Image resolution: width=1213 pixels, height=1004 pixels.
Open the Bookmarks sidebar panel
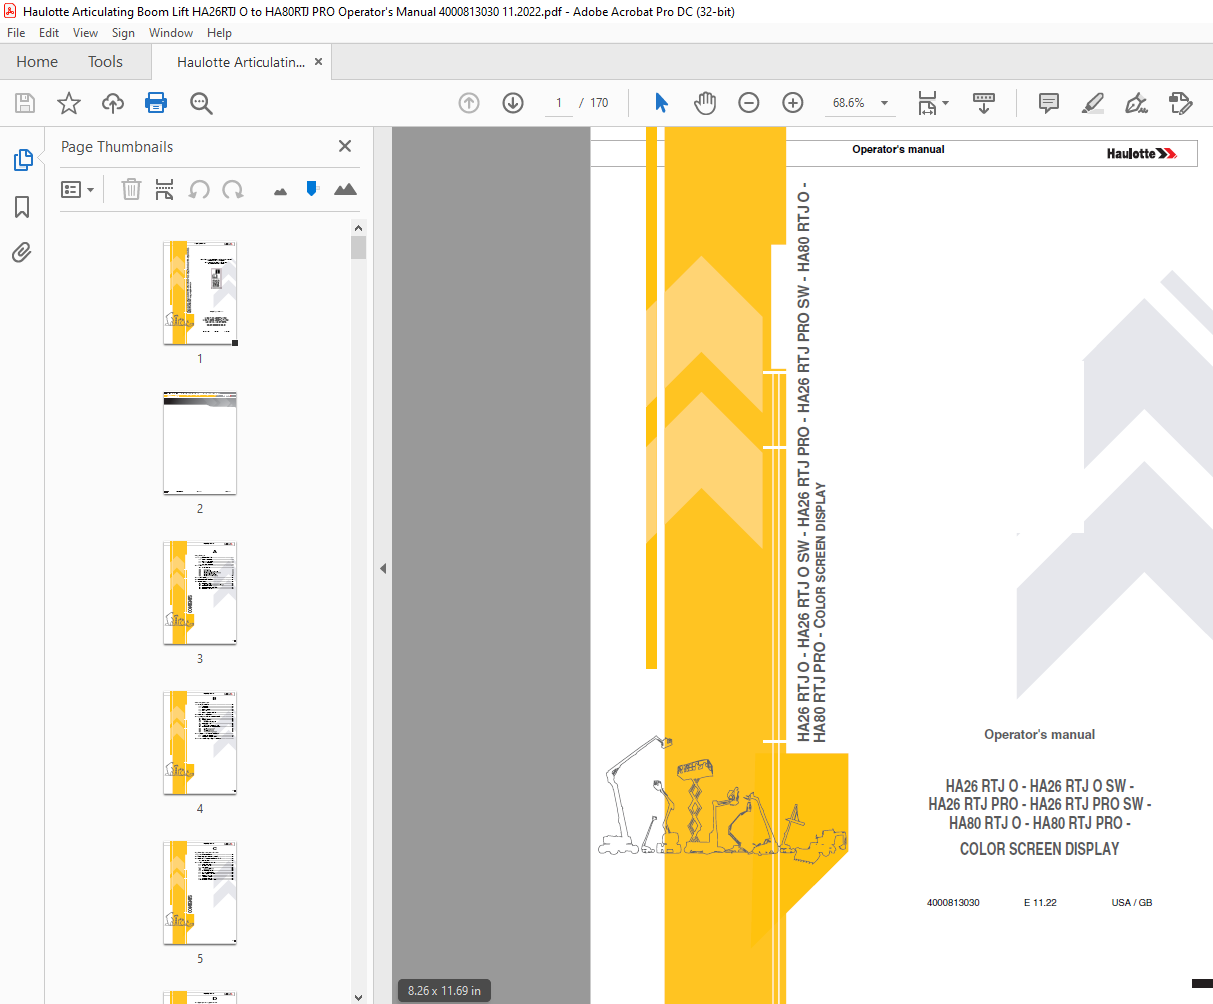(22, 207)
